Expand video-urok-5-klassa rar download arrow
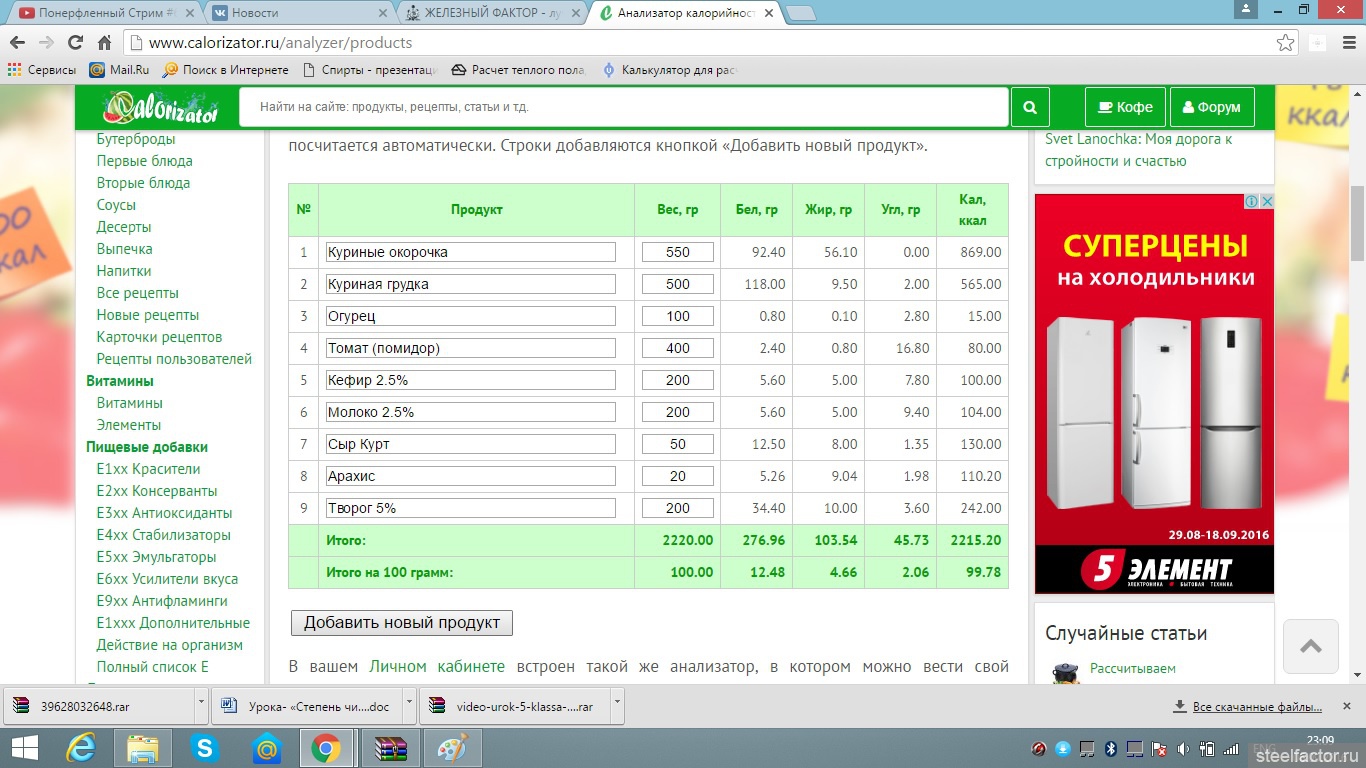The width and height of the screenshot is (1366, 768). coord(617,705)
